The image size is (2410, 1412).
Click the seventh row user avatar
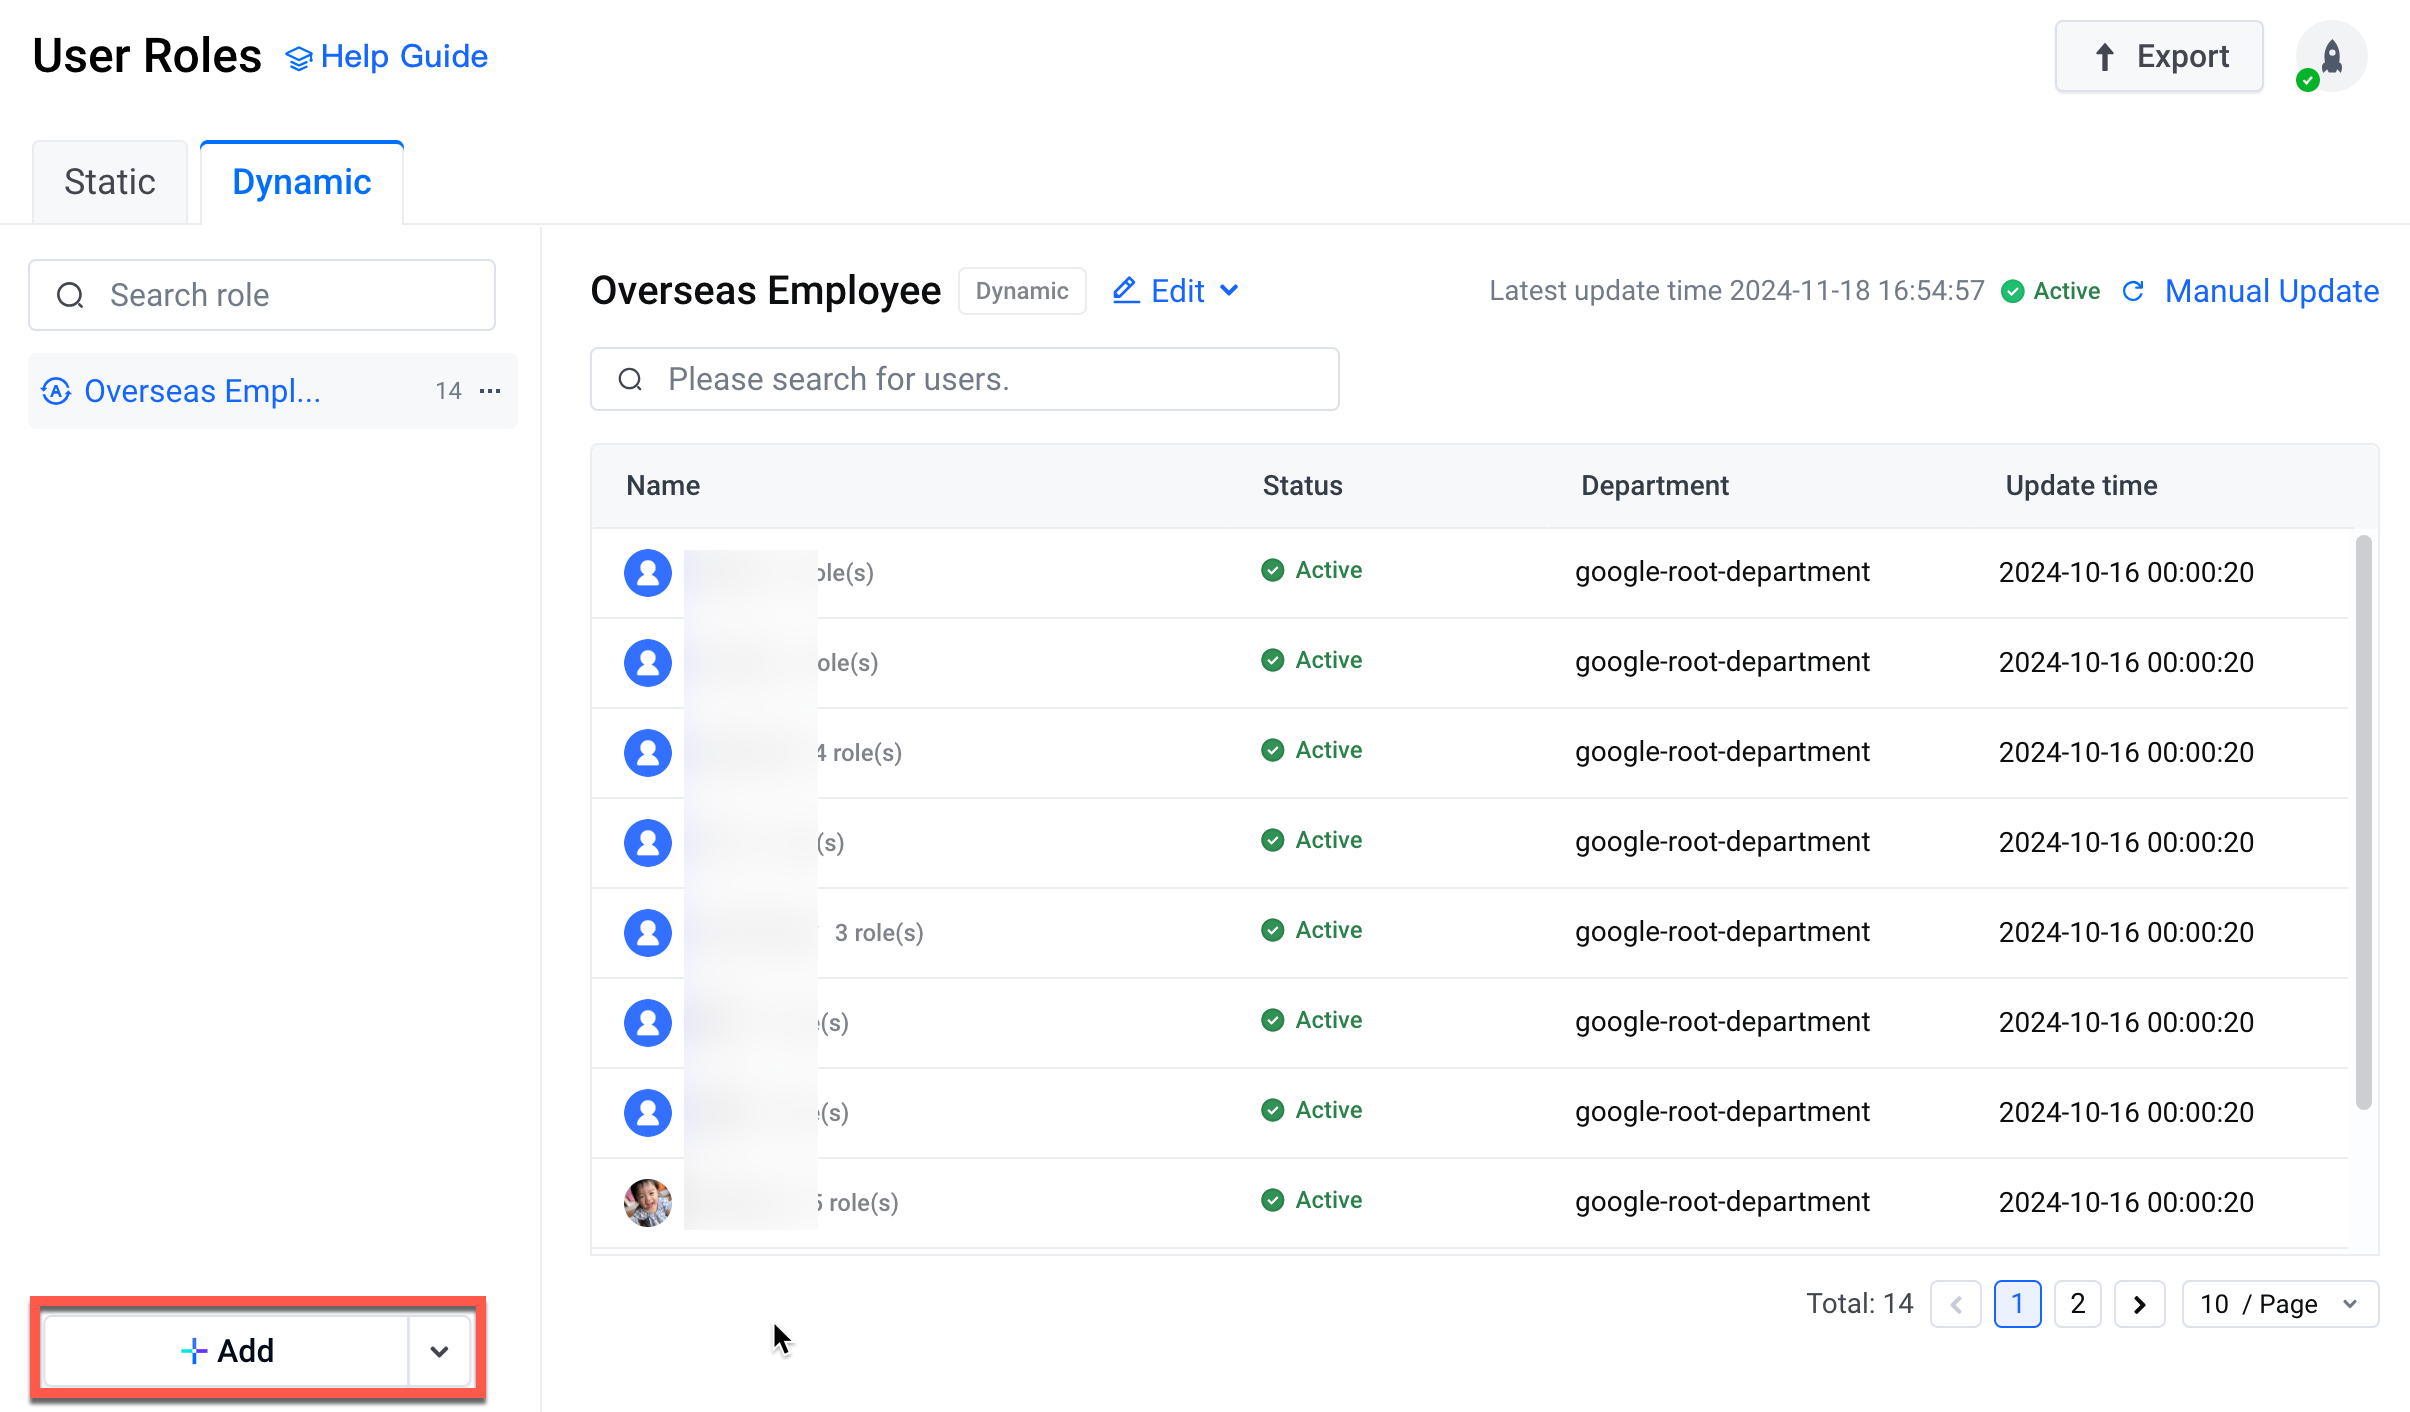pos(648,1113)
